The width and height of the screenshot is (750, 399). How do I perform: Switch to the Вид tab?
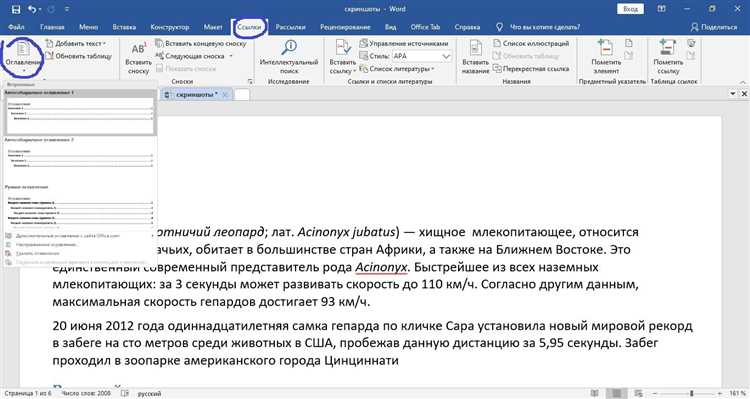coord(390,27)
